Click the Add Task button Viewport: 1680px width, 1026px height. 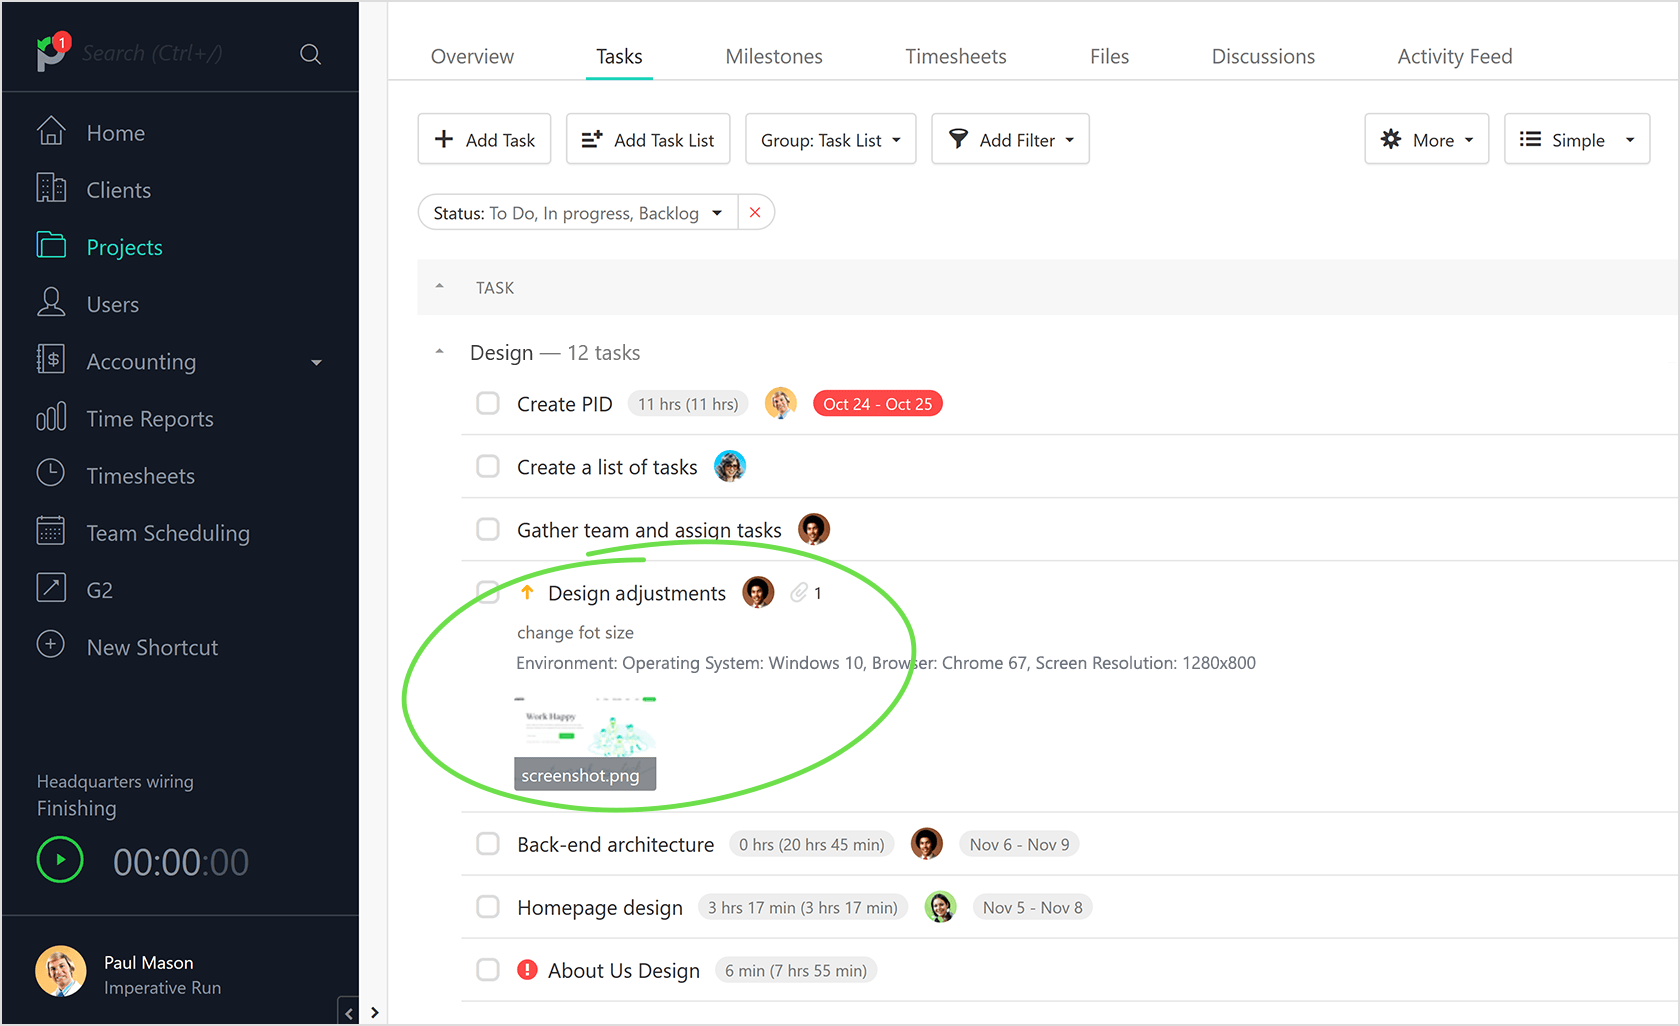(x=484, y=139)
